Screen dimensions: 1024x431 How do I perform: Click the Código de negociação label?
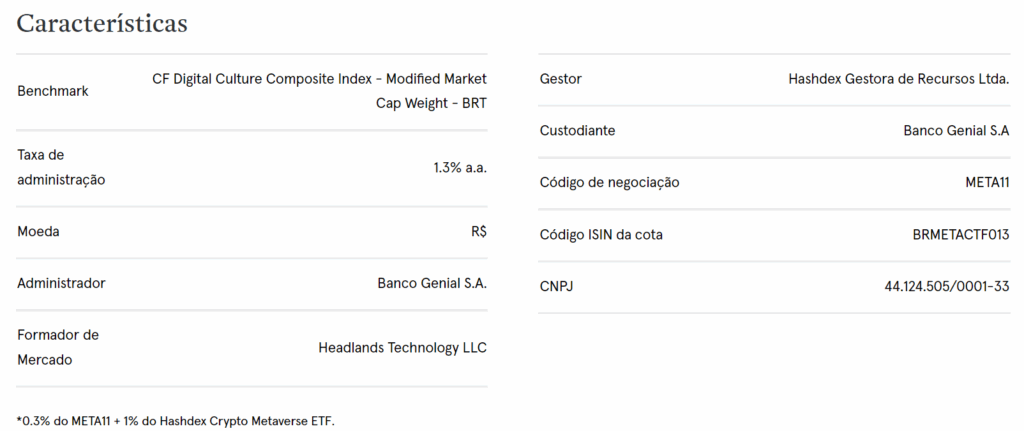(609, 183)
